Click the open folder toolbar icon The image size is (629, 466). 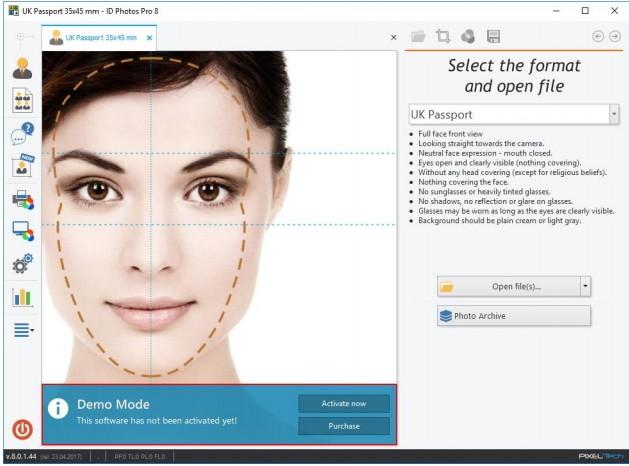pos(418,36)
